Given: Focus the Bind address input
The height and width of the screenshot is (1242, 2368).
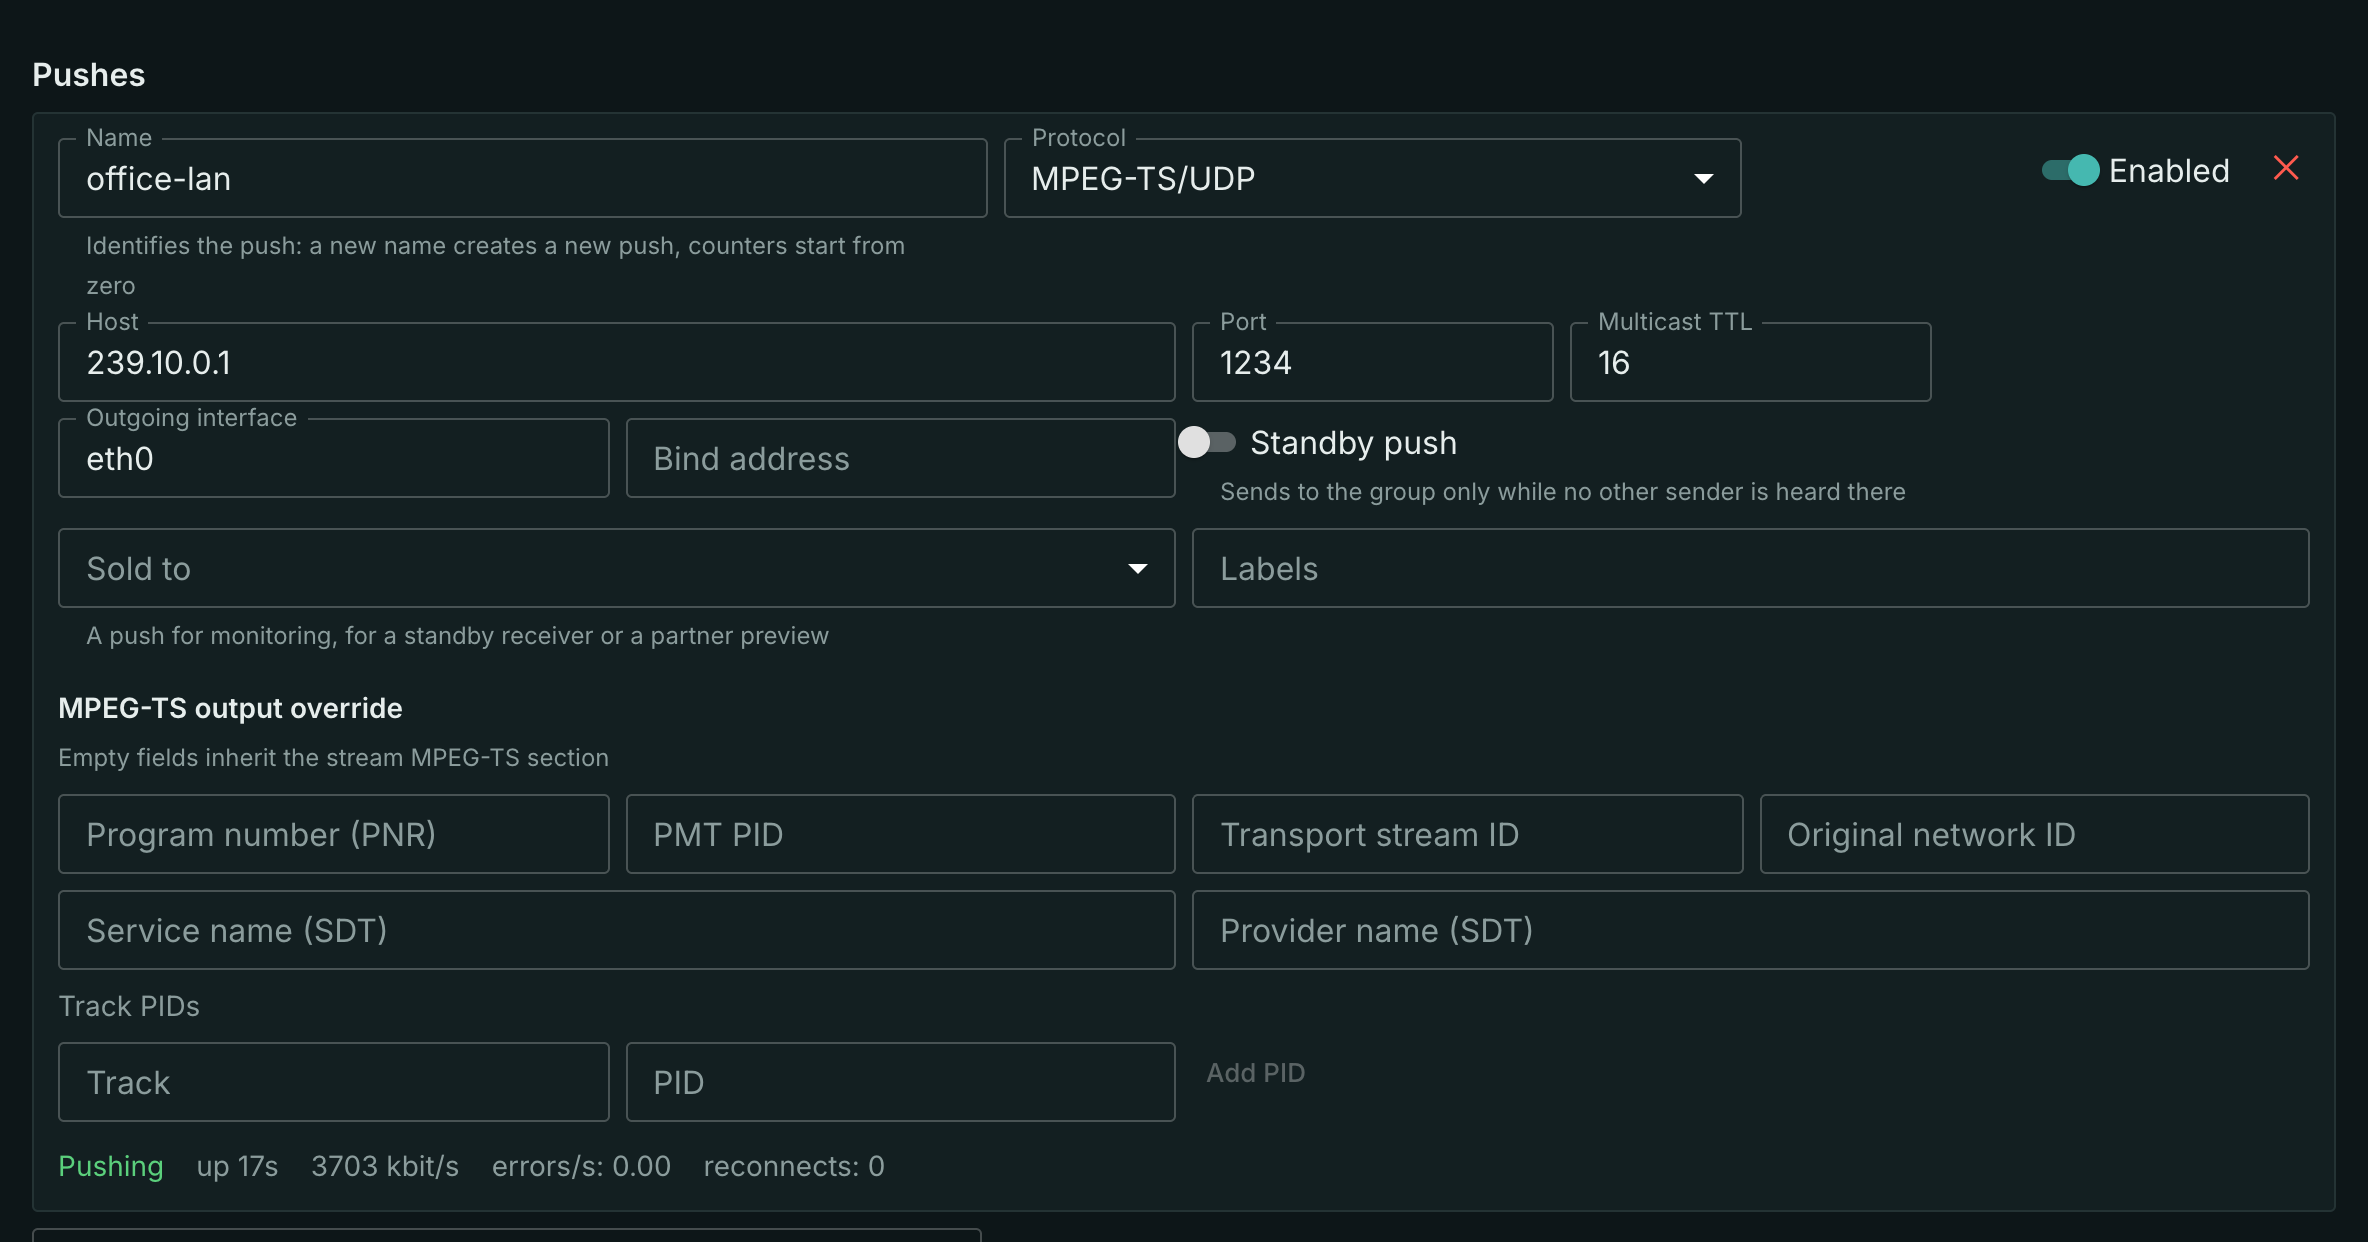Looking at the screenshot, I should tap(900, 458).
